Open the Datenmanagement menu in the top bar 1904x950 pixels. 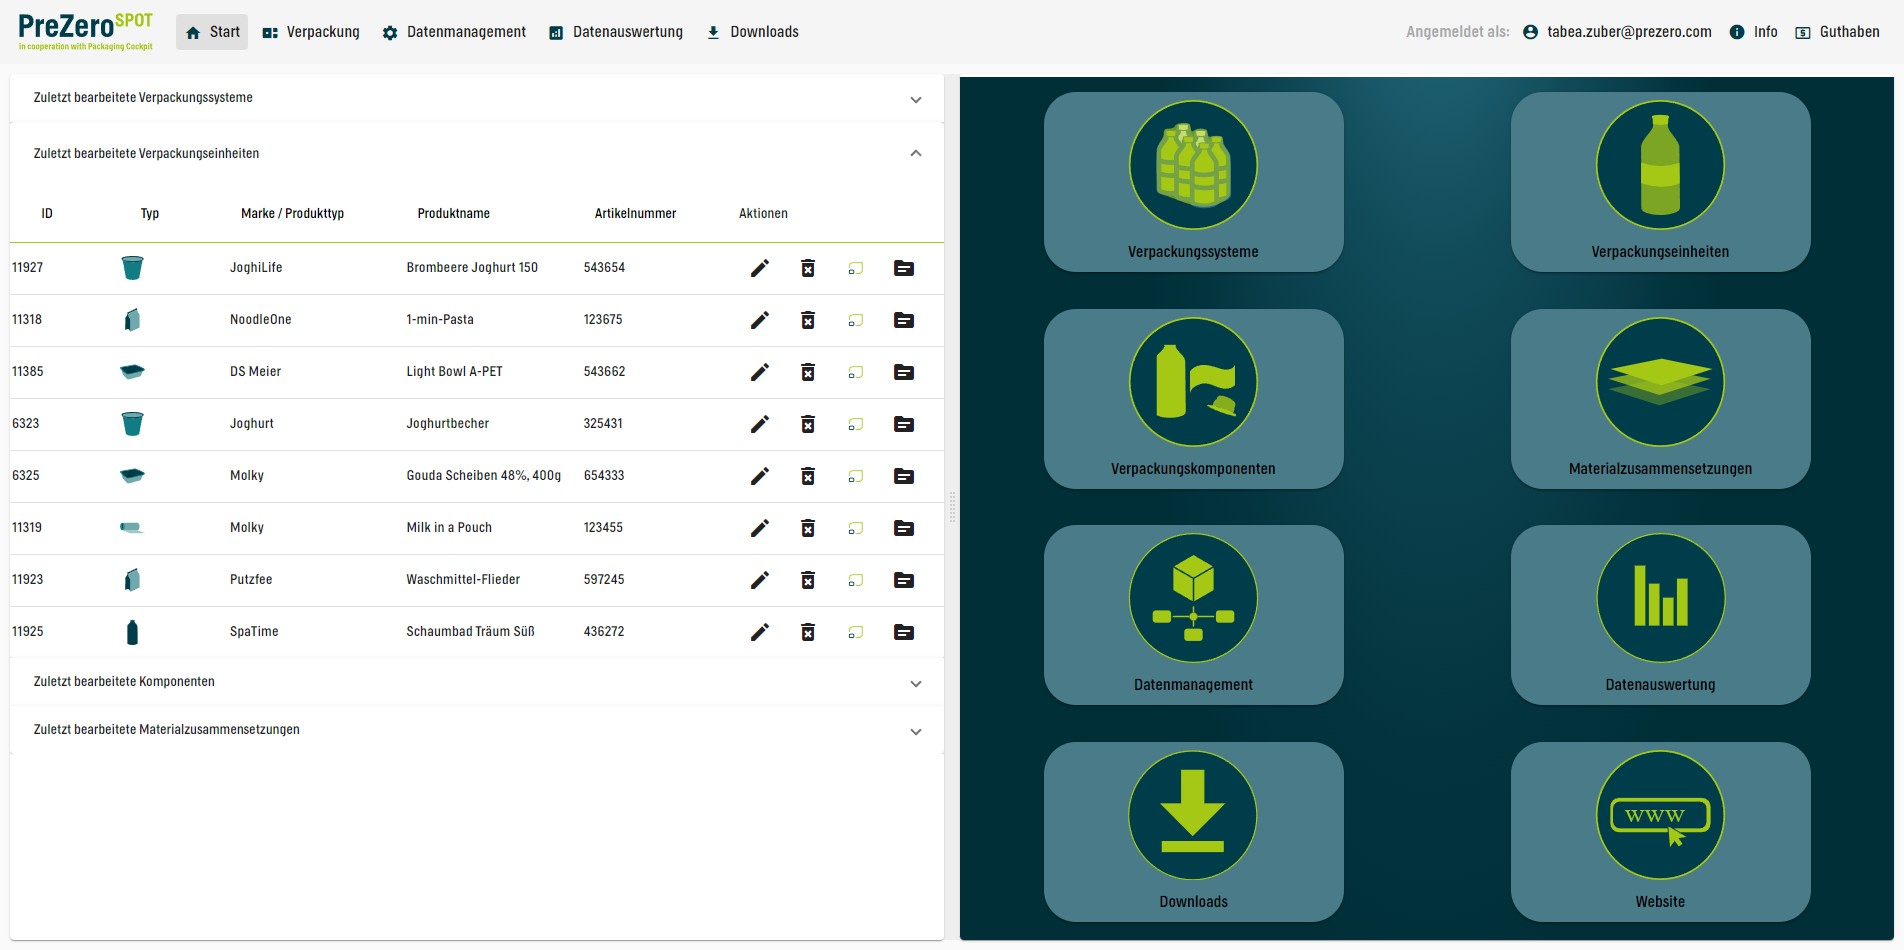[454, 32]
